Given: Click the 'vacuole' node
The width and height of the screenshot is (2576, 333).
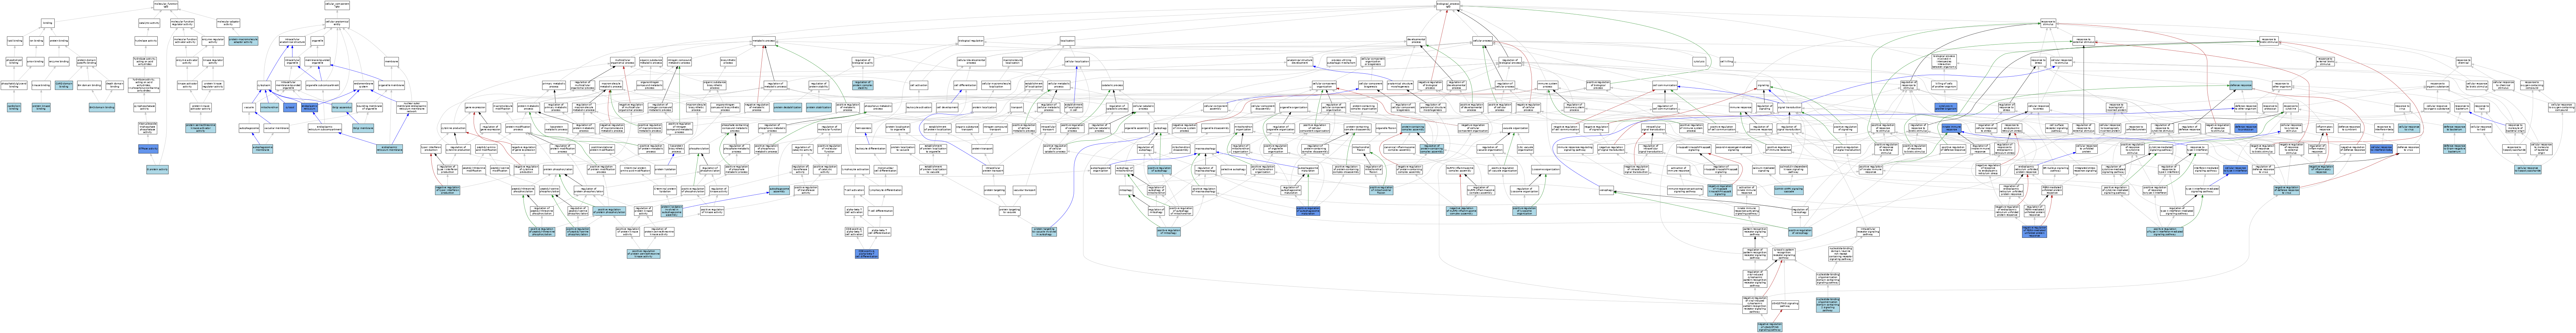Looking at the screenshot, I should tap(249, 107).
